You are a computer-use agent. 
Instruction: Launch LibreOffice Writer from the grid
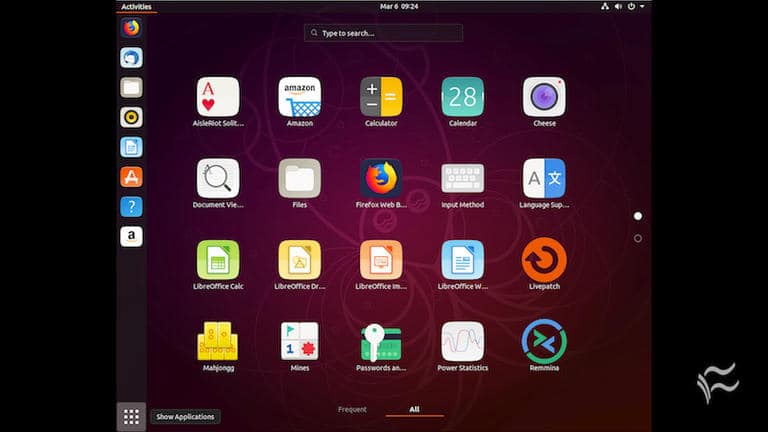[x=462, y=260]
